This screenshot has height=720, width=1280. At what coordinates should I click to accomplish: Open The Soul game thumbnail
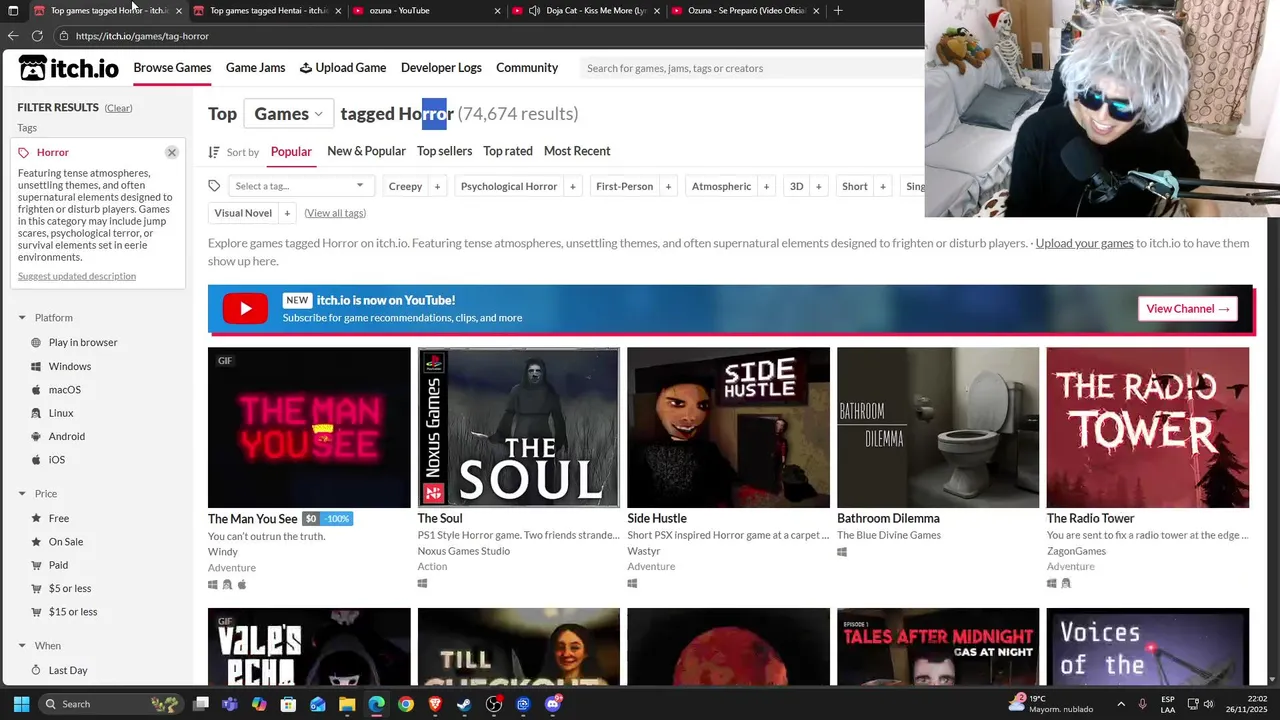[x=518, y=427]
